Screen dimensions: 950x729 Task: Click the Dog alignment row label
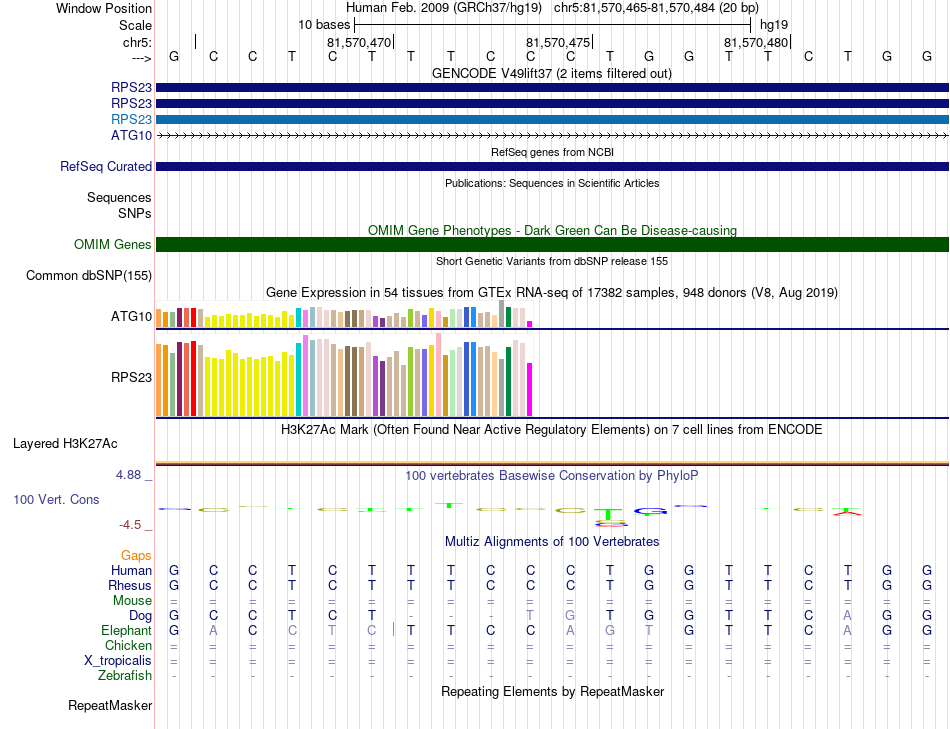tap(140, 616)
